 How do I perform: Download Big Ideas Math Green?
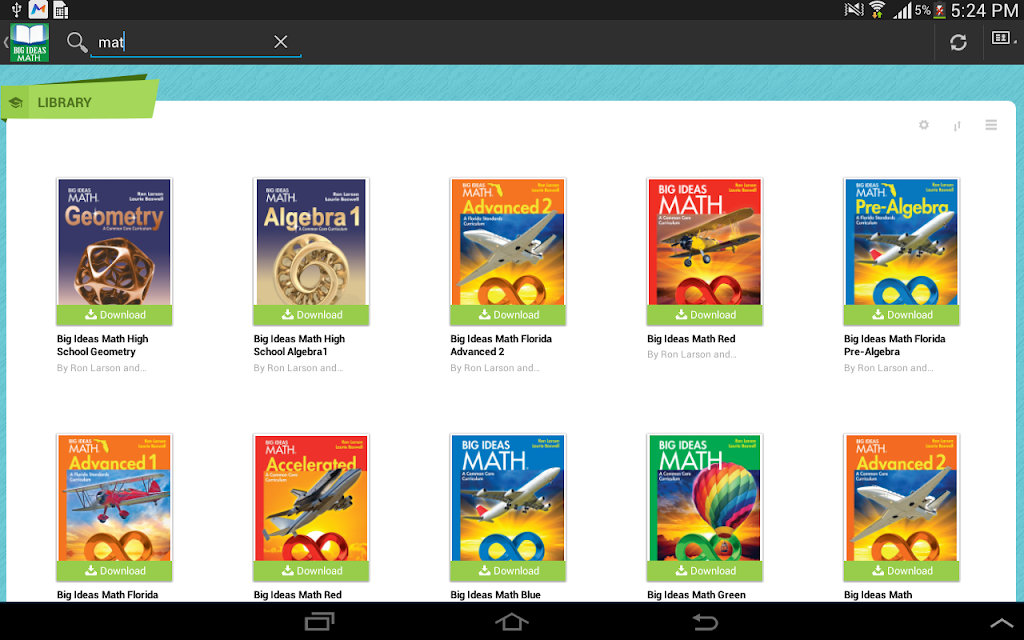click(705, 571)
